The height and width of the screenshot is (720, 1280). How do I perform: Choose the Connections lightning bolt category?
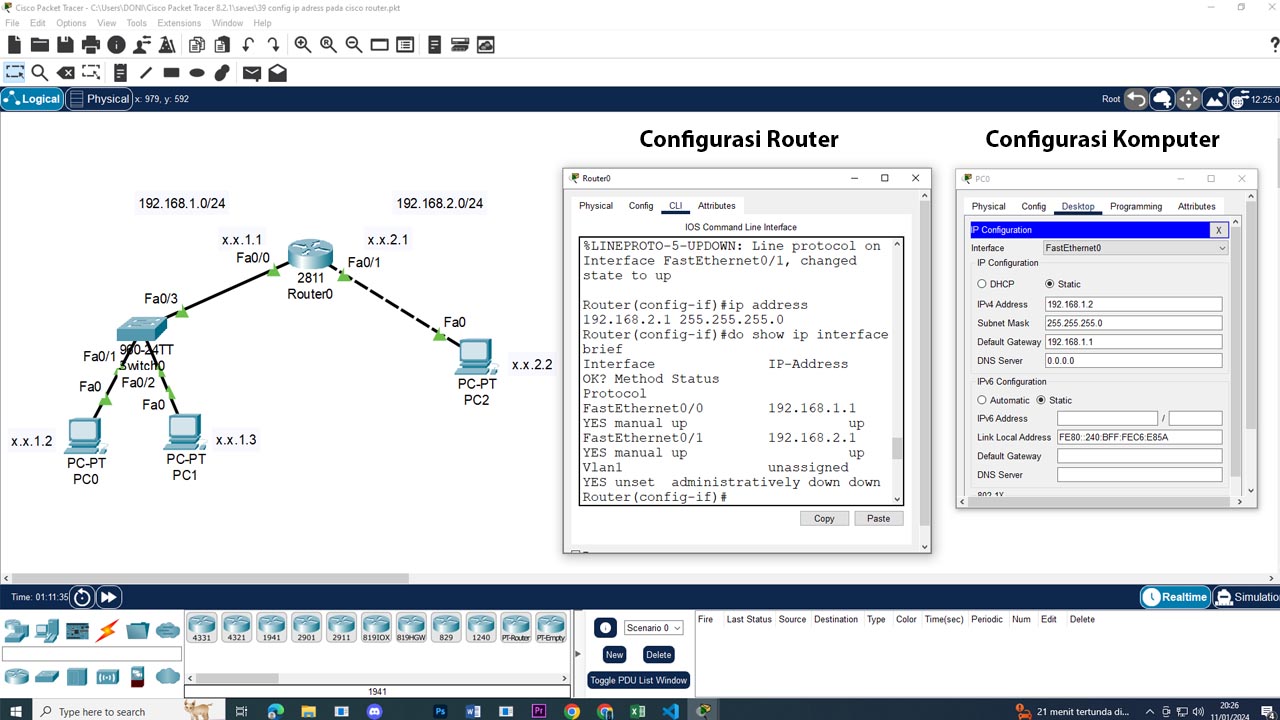[x=107, y=631]
